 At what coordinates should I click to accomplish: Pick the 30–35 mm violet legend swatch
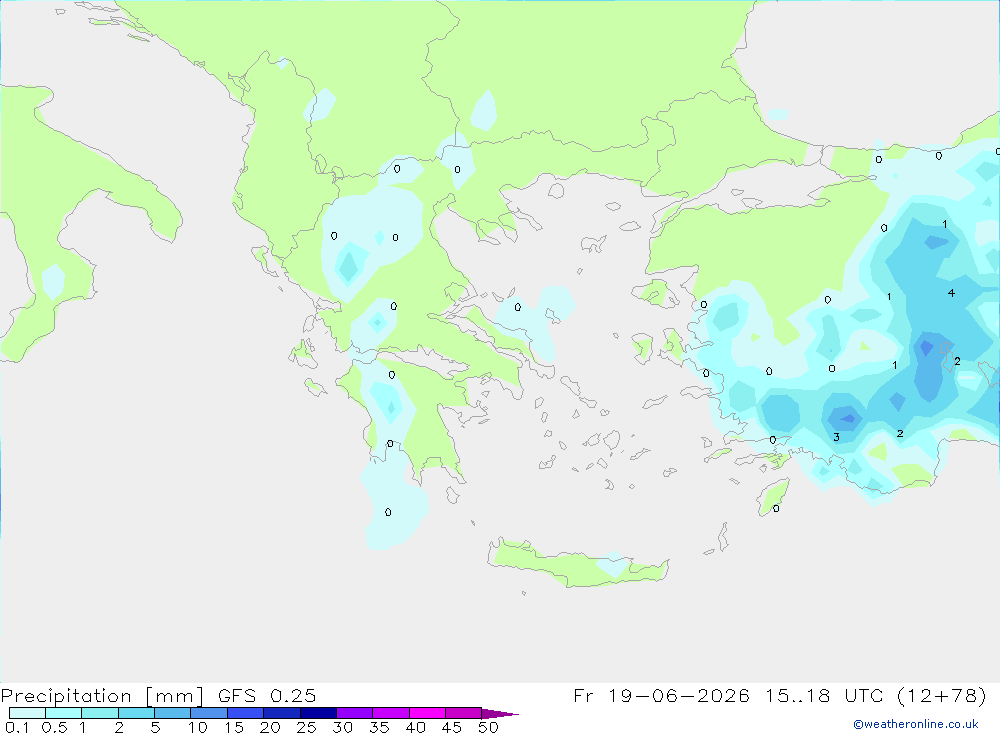[355, 713]
